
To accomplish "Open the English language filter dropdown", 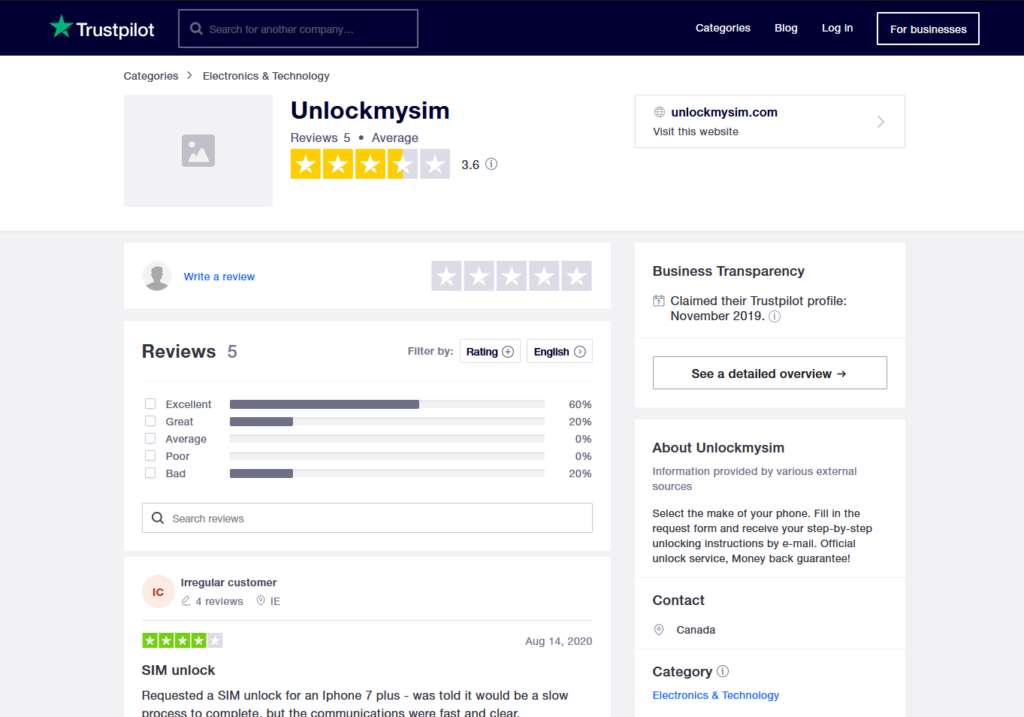I will pyautogui.click(x=560, y=351).
